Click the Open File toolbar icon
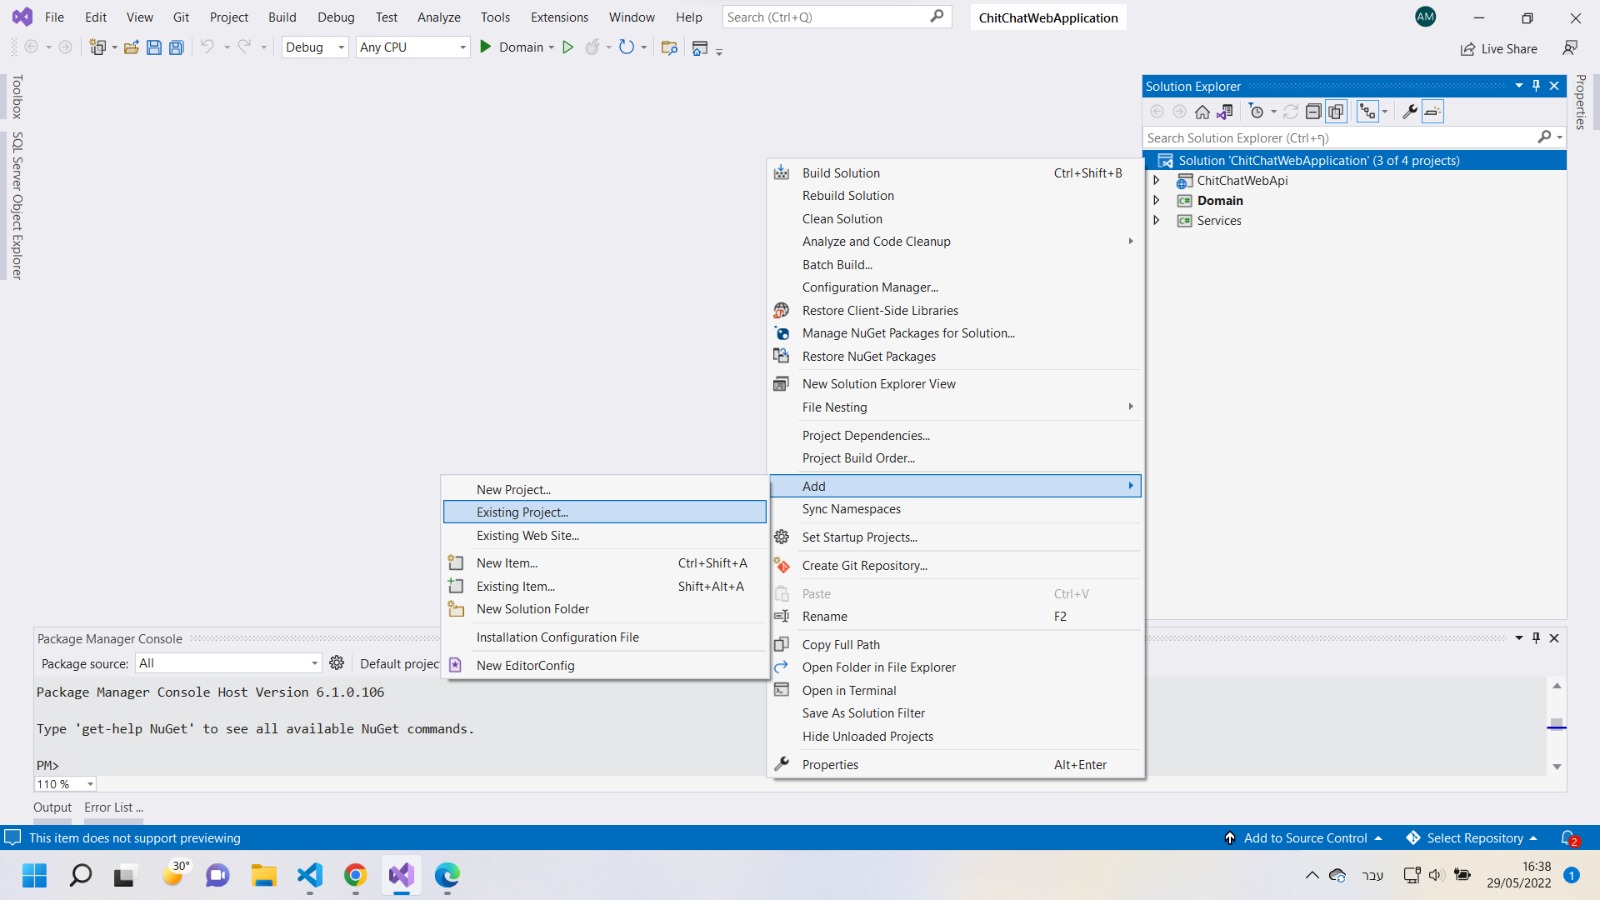This screenshot has height=900, width=1600. [131, 47]
